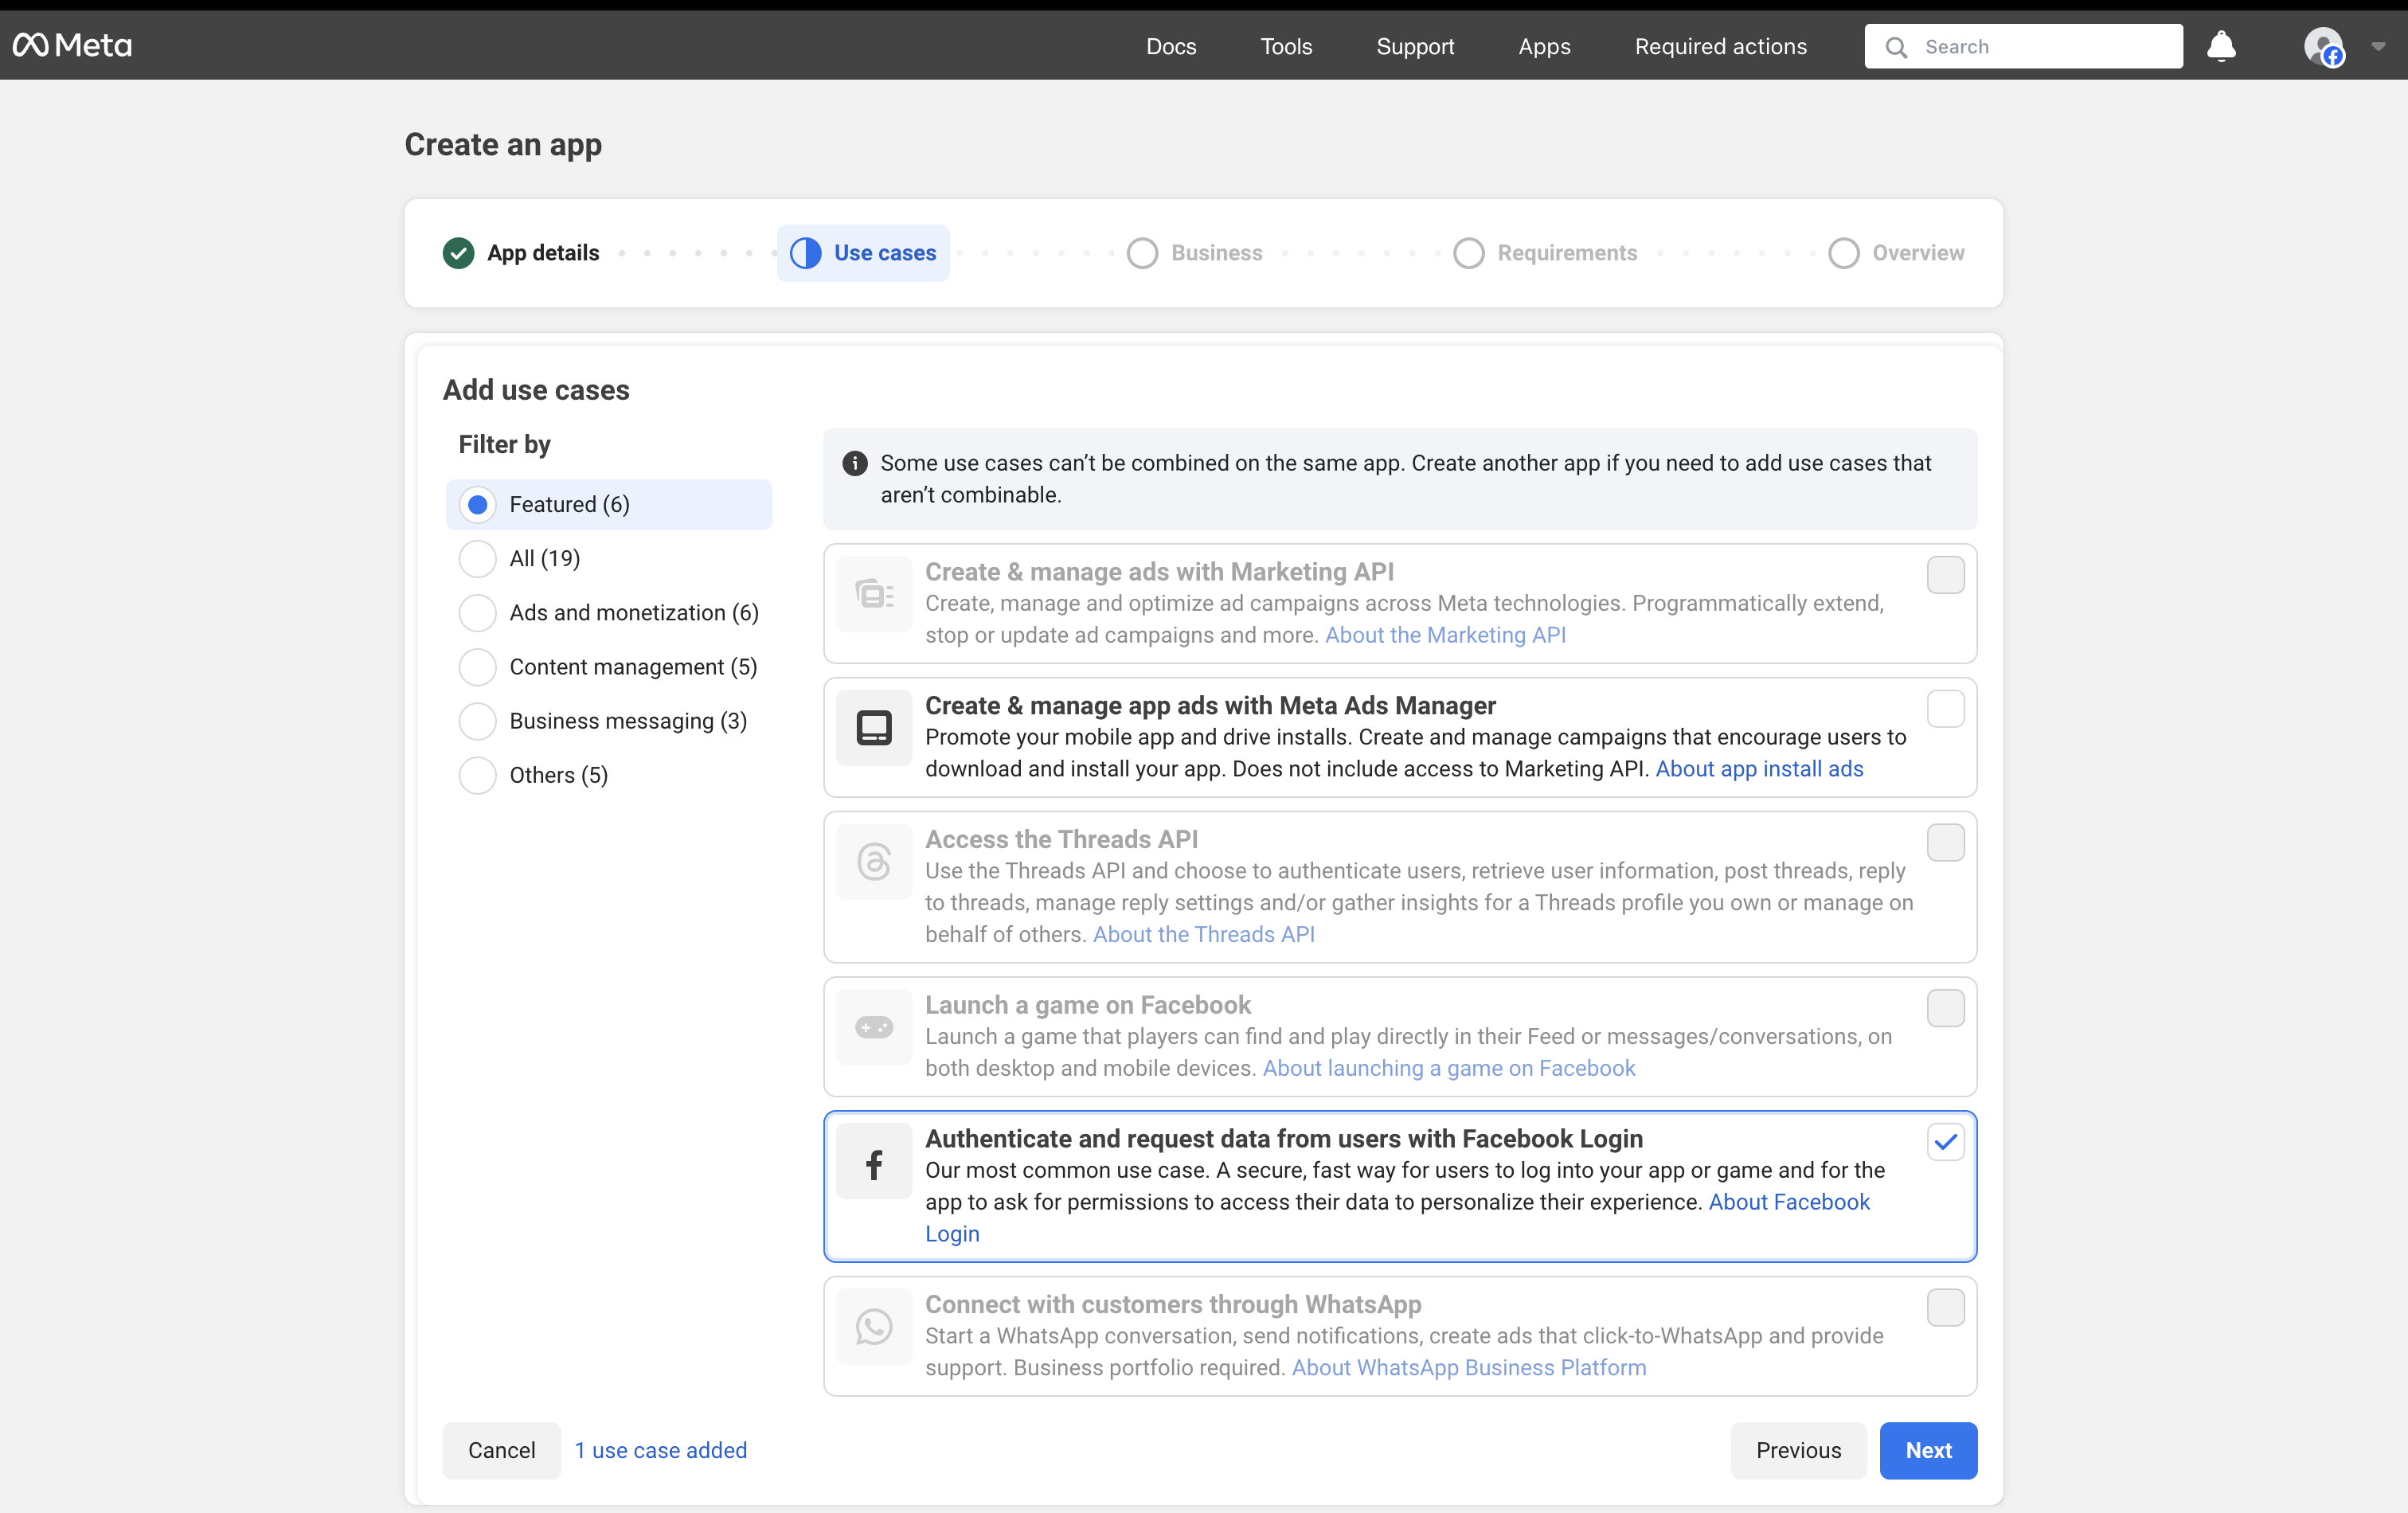This screenshot has height=1513, width=2408.
Task: Click the blue Next button
Action: [x=1927, y=1450]
